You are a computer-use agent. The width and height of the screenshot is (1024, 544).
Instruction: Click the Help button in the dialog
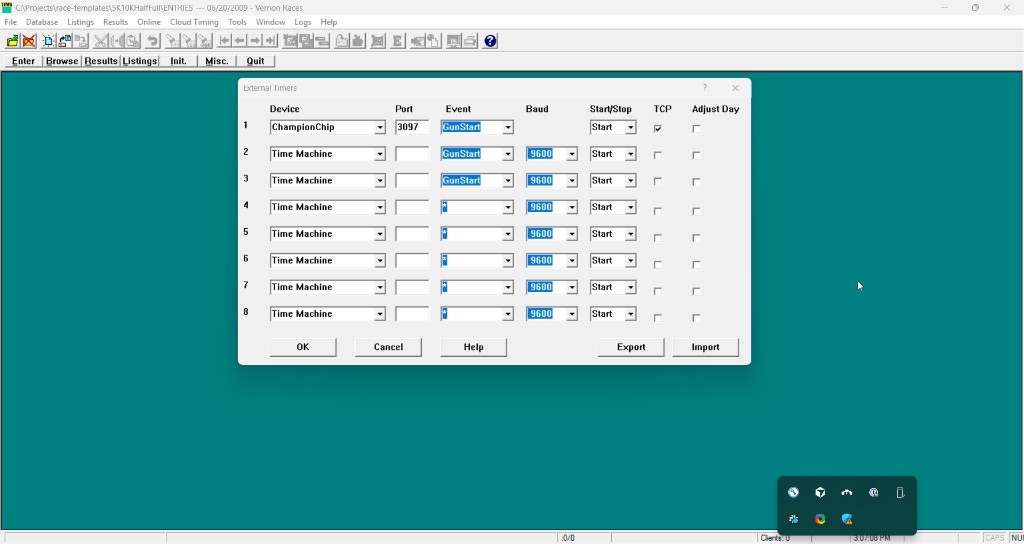click(x=473, y=347)
